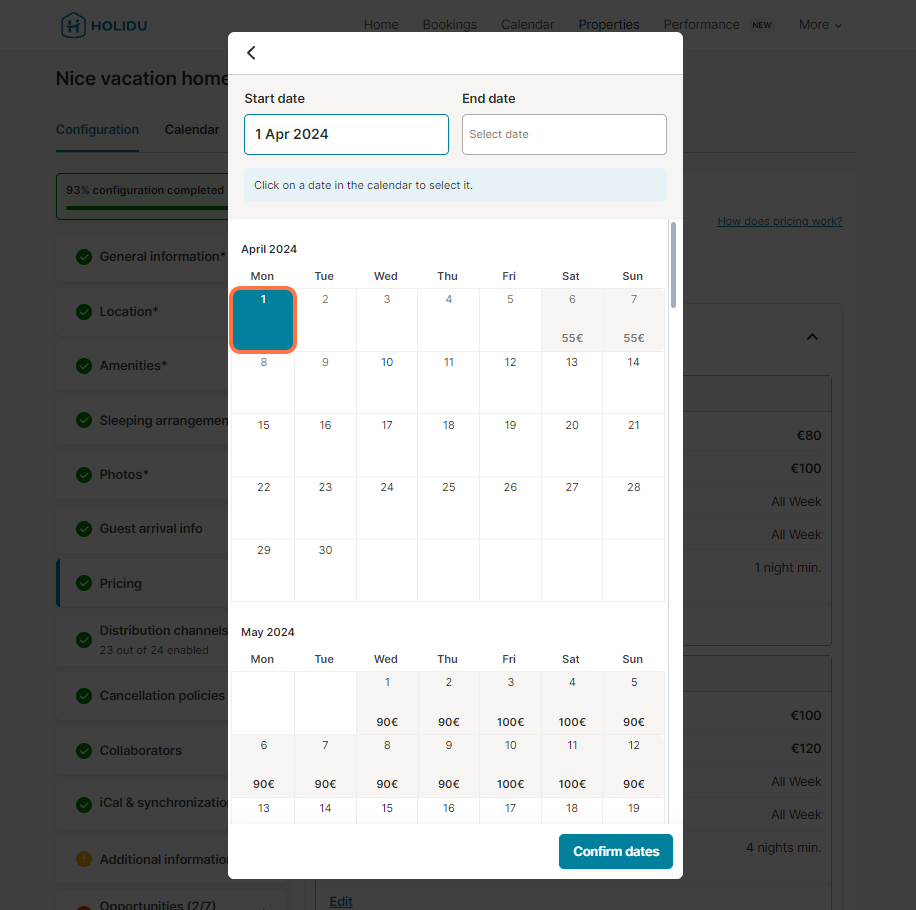Click green check icon beside Photos
The image size is (916, 910).
tap(84, 475)
